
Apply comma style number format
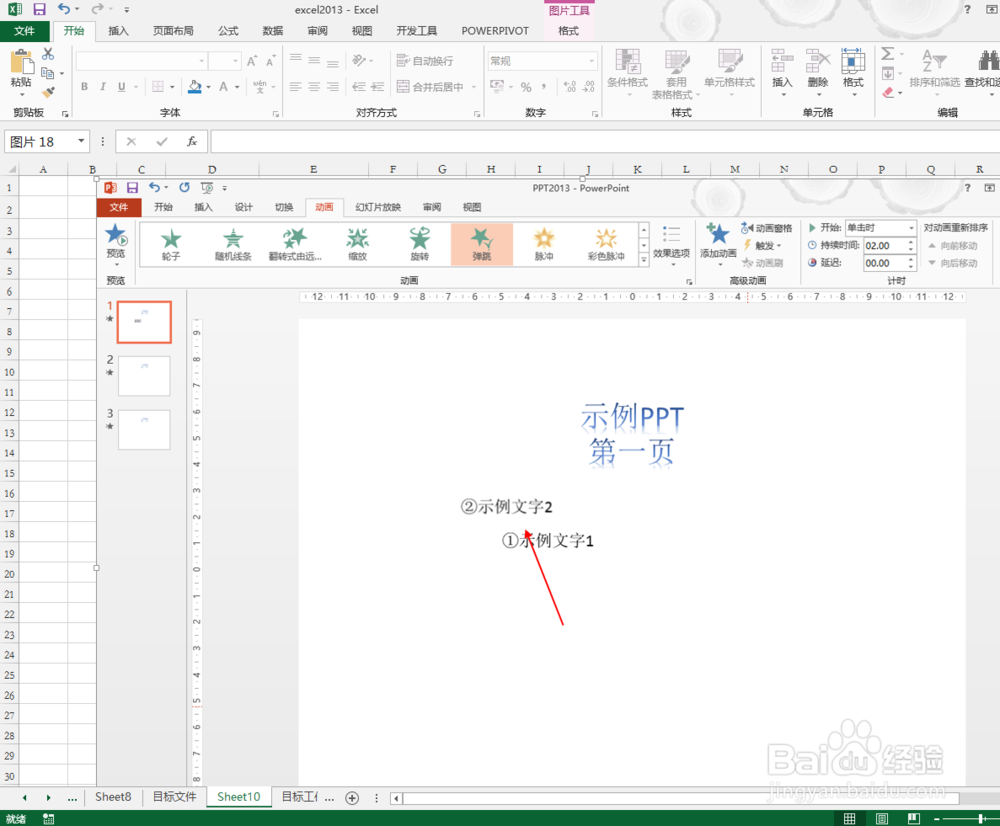tap(544, 87)
